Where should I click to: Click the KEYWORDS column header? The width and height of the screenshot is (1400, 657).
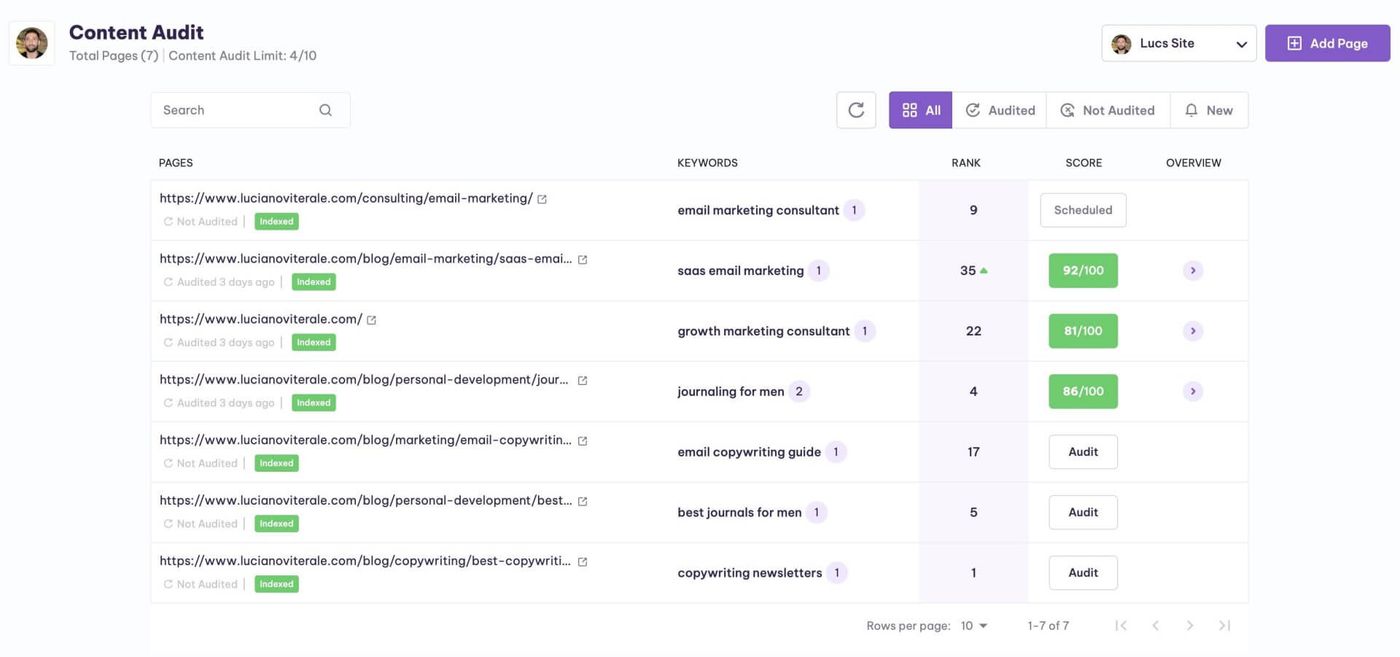[707, 163]
